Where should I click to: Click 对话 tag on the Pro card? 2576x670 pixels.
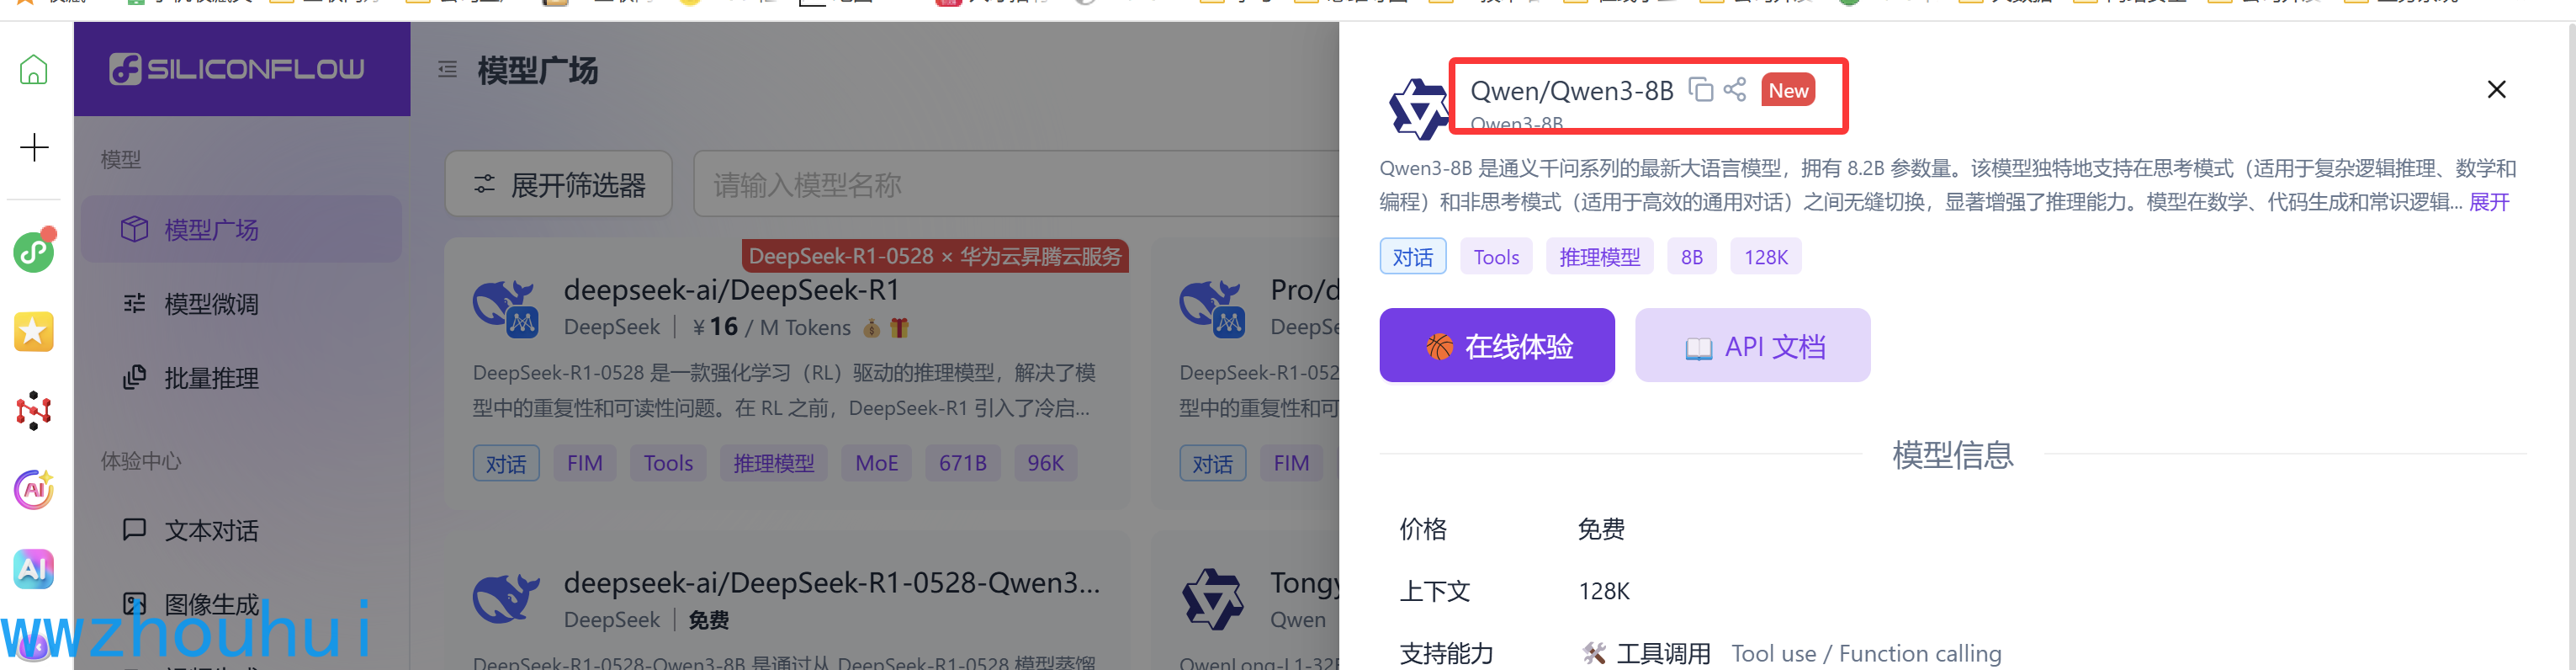[x=1213, y=463]
